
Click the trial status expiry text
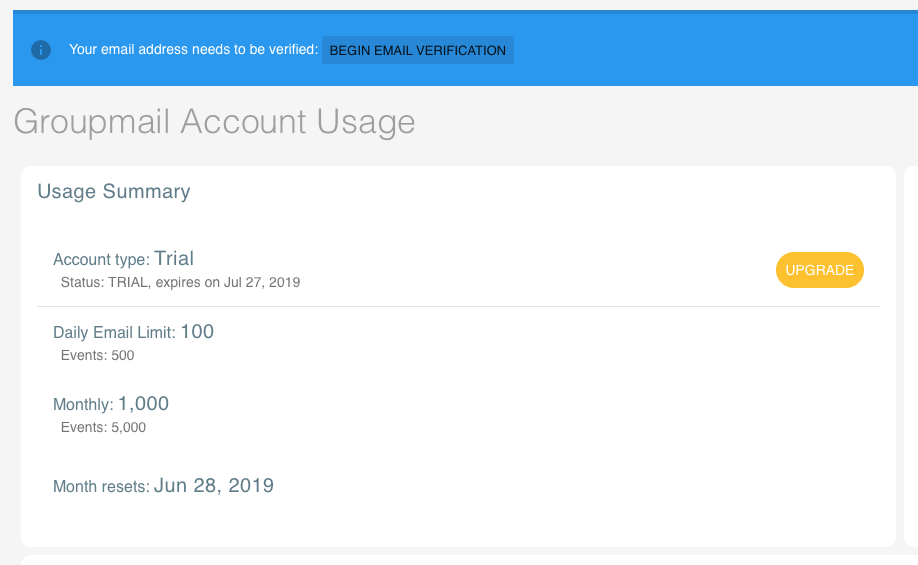pos(180,282)
